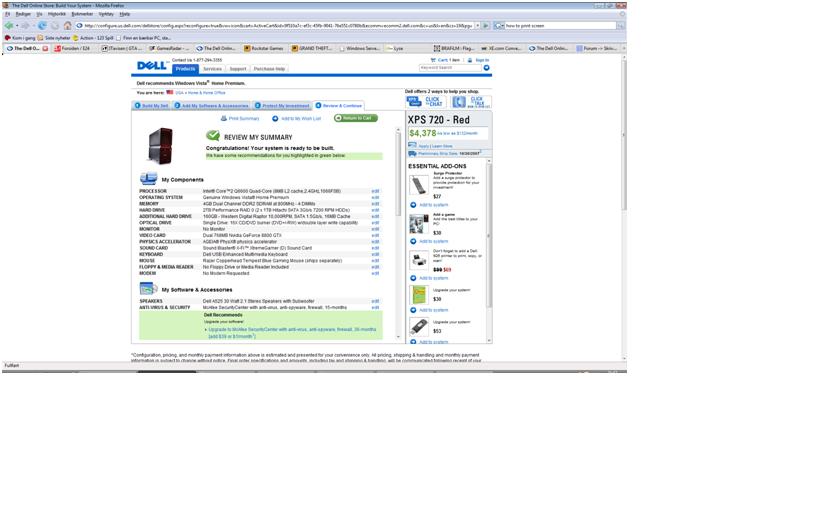Click edit link for SPEAKERS row
This screenshot has width=840, height=525.
pyautogui.click(x=375, y=301)
